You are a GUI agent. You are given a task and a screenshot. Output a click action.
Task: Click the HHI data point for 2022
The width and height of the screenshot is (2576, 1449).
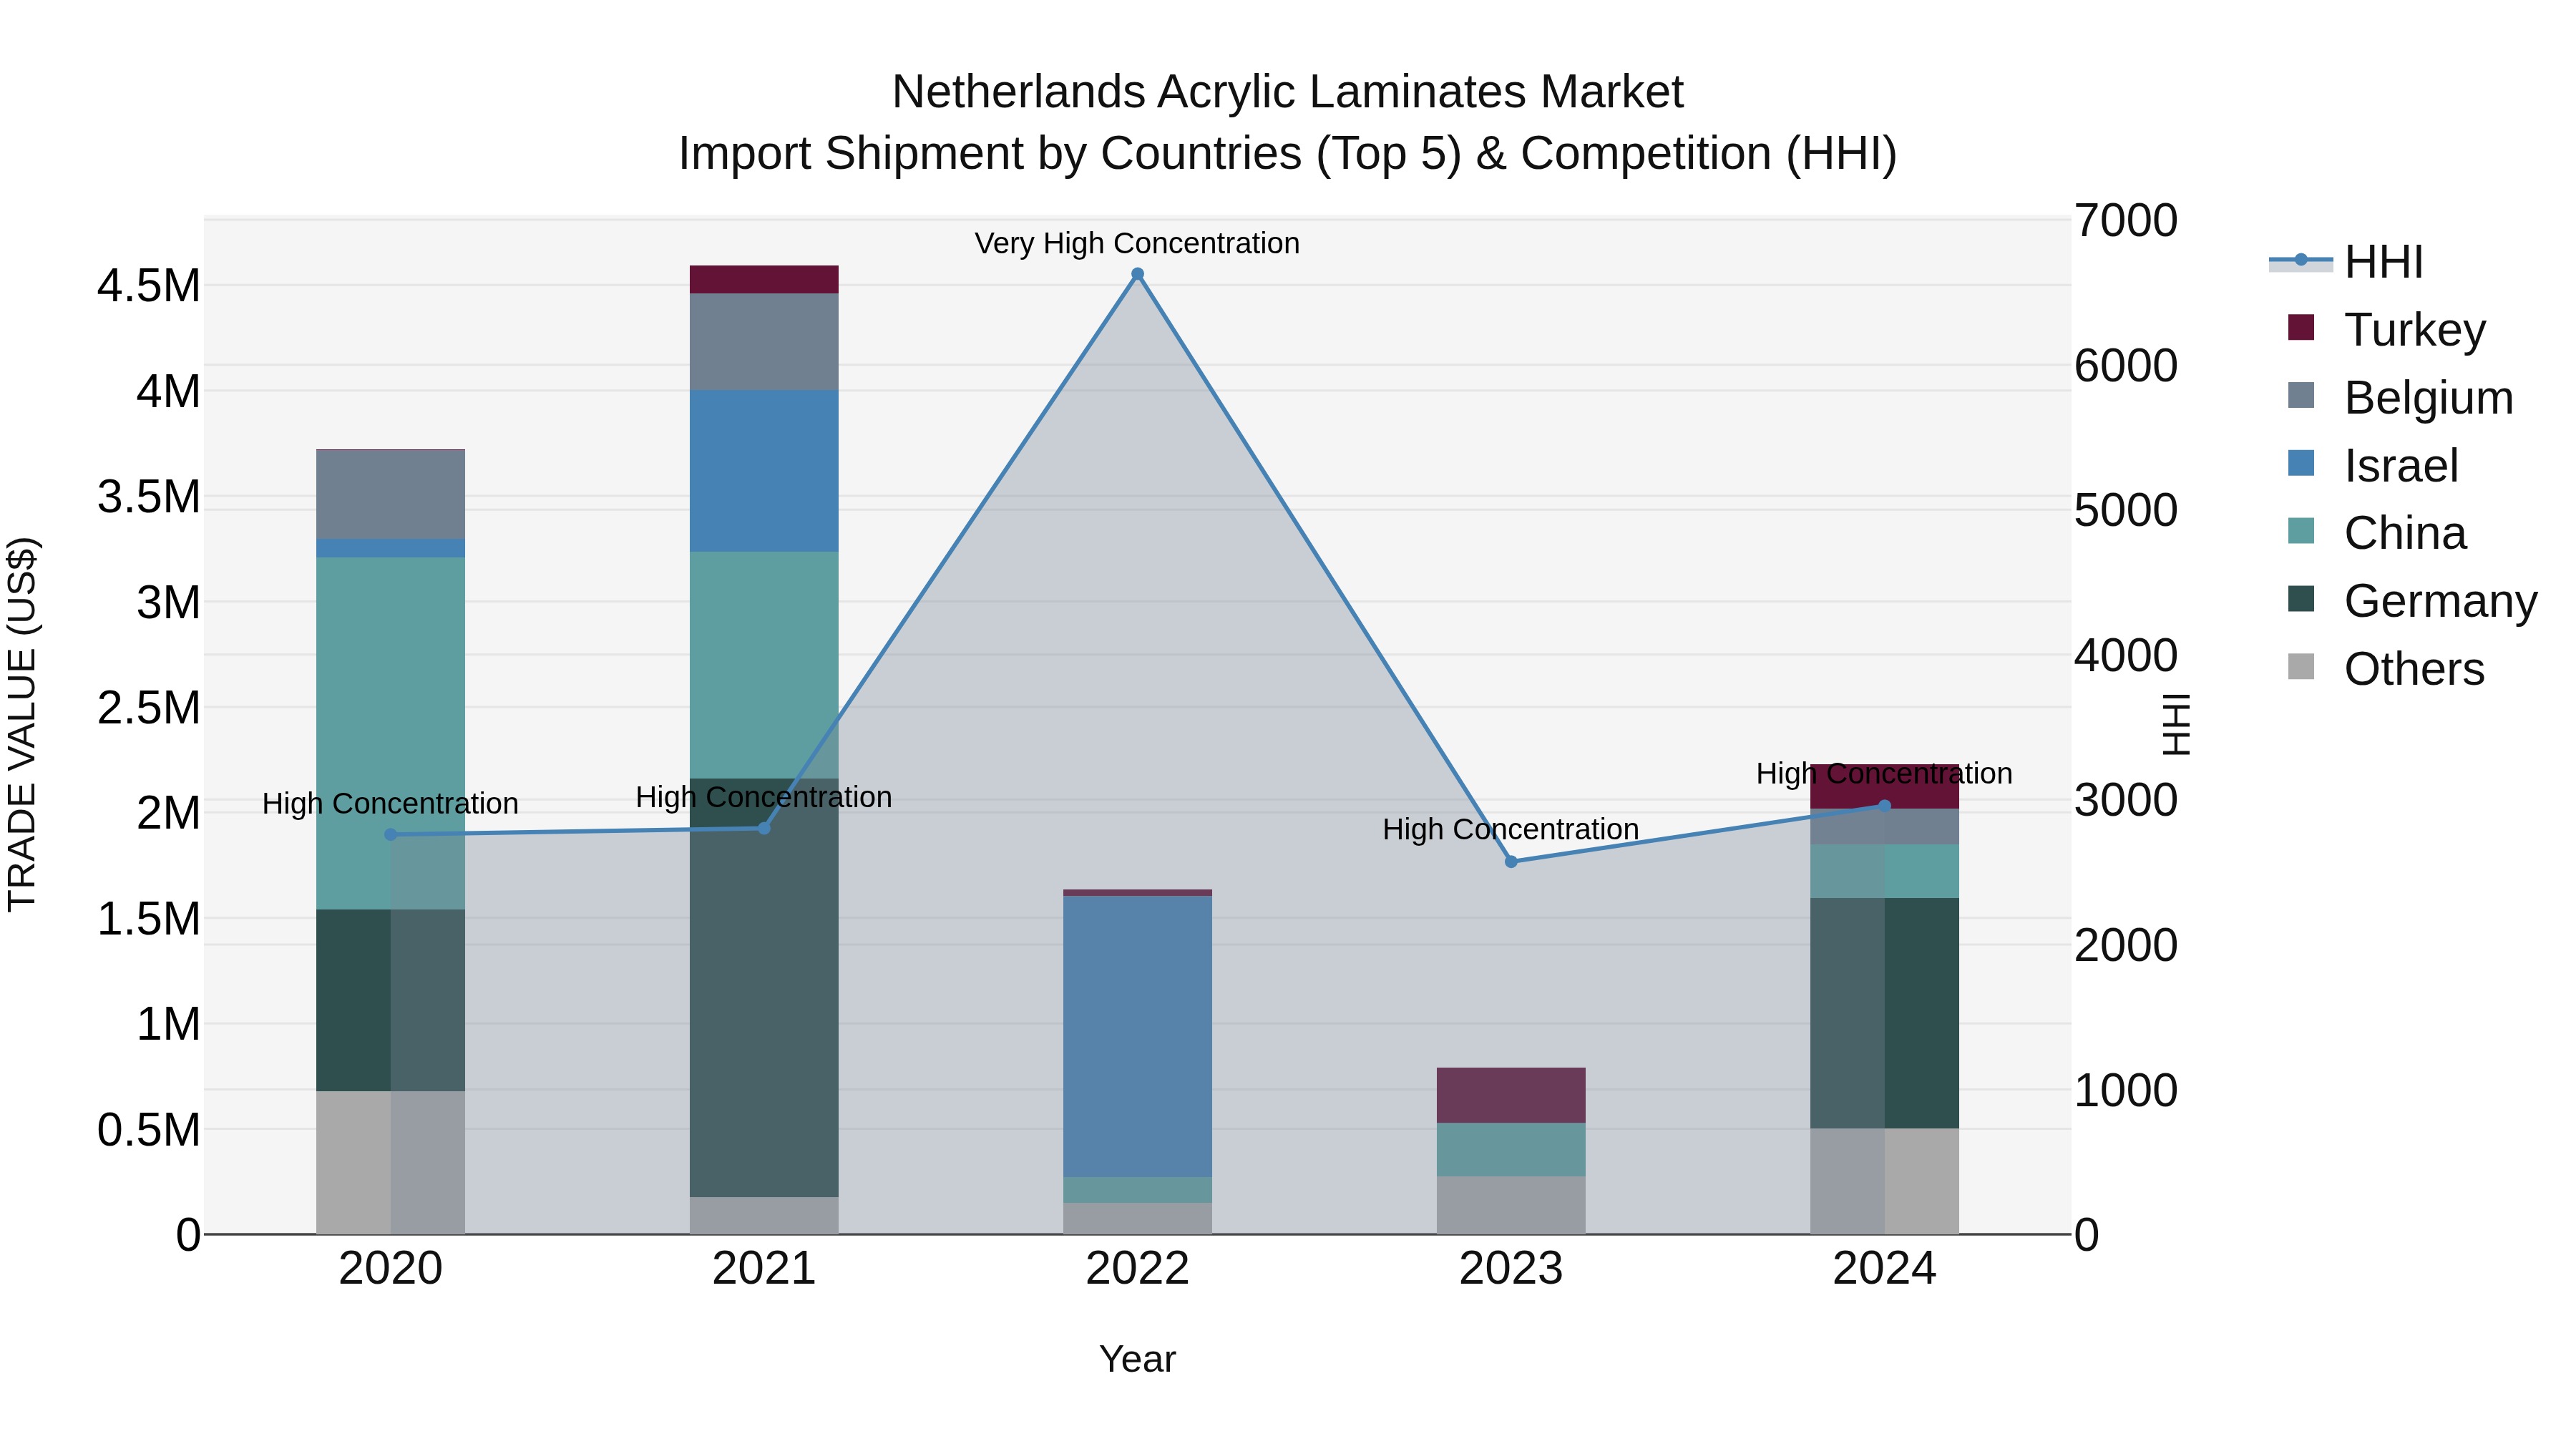1137,274
